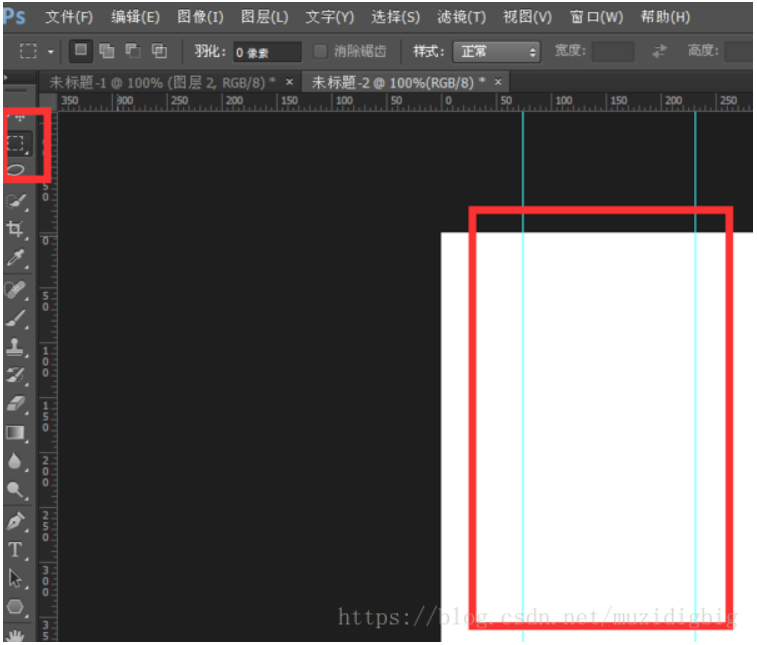The image size is (757, 645).
Task: Click the Add to Selection mode button
Action: (107, 51)
